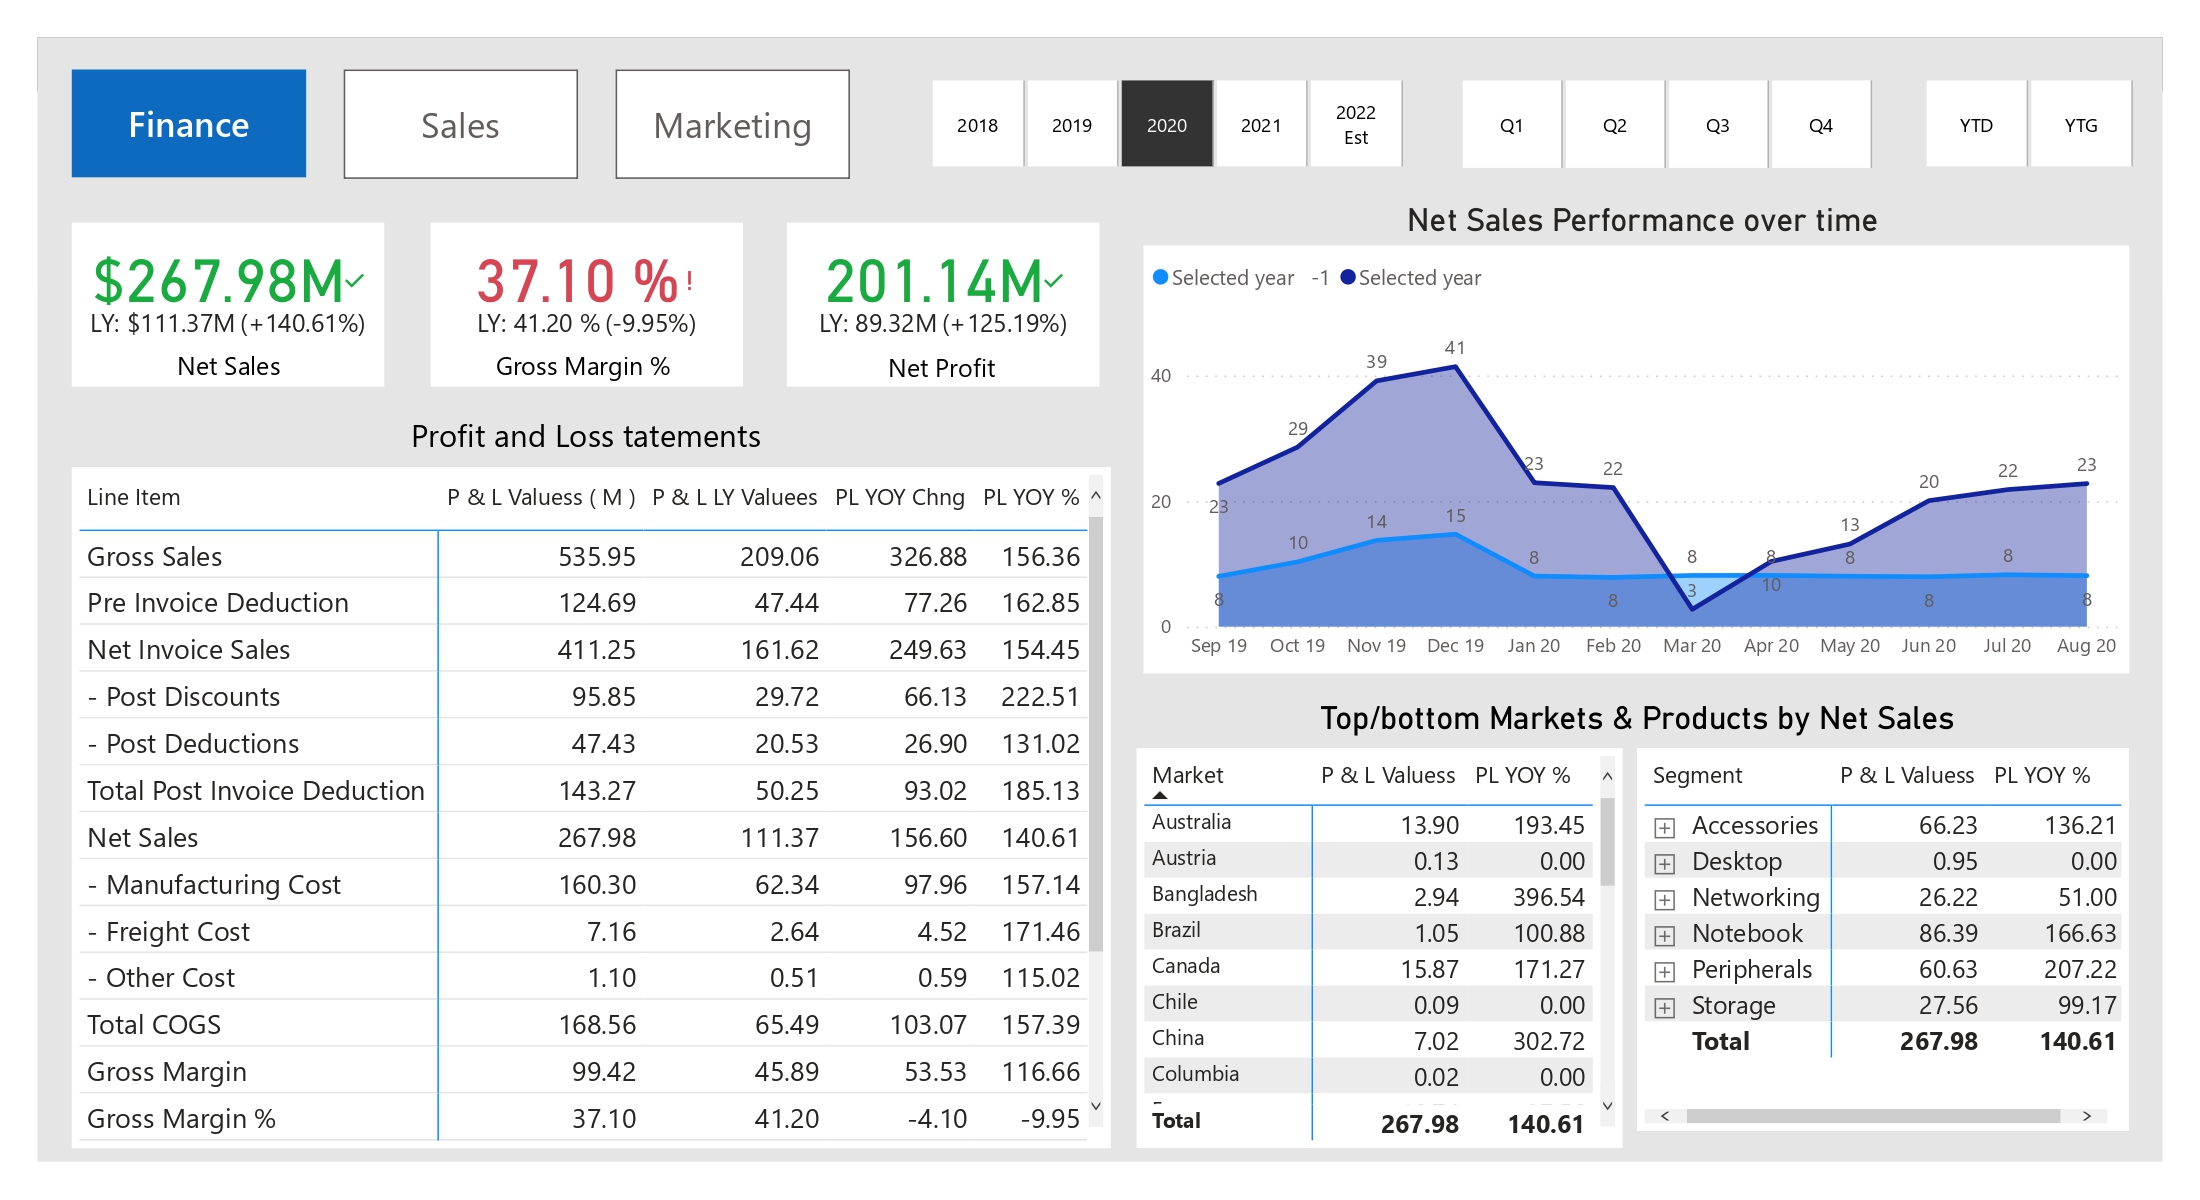The image size is (2200, 1200).
Task: Click the sort arrow under the Market column header
Action: click(1160, 793)
